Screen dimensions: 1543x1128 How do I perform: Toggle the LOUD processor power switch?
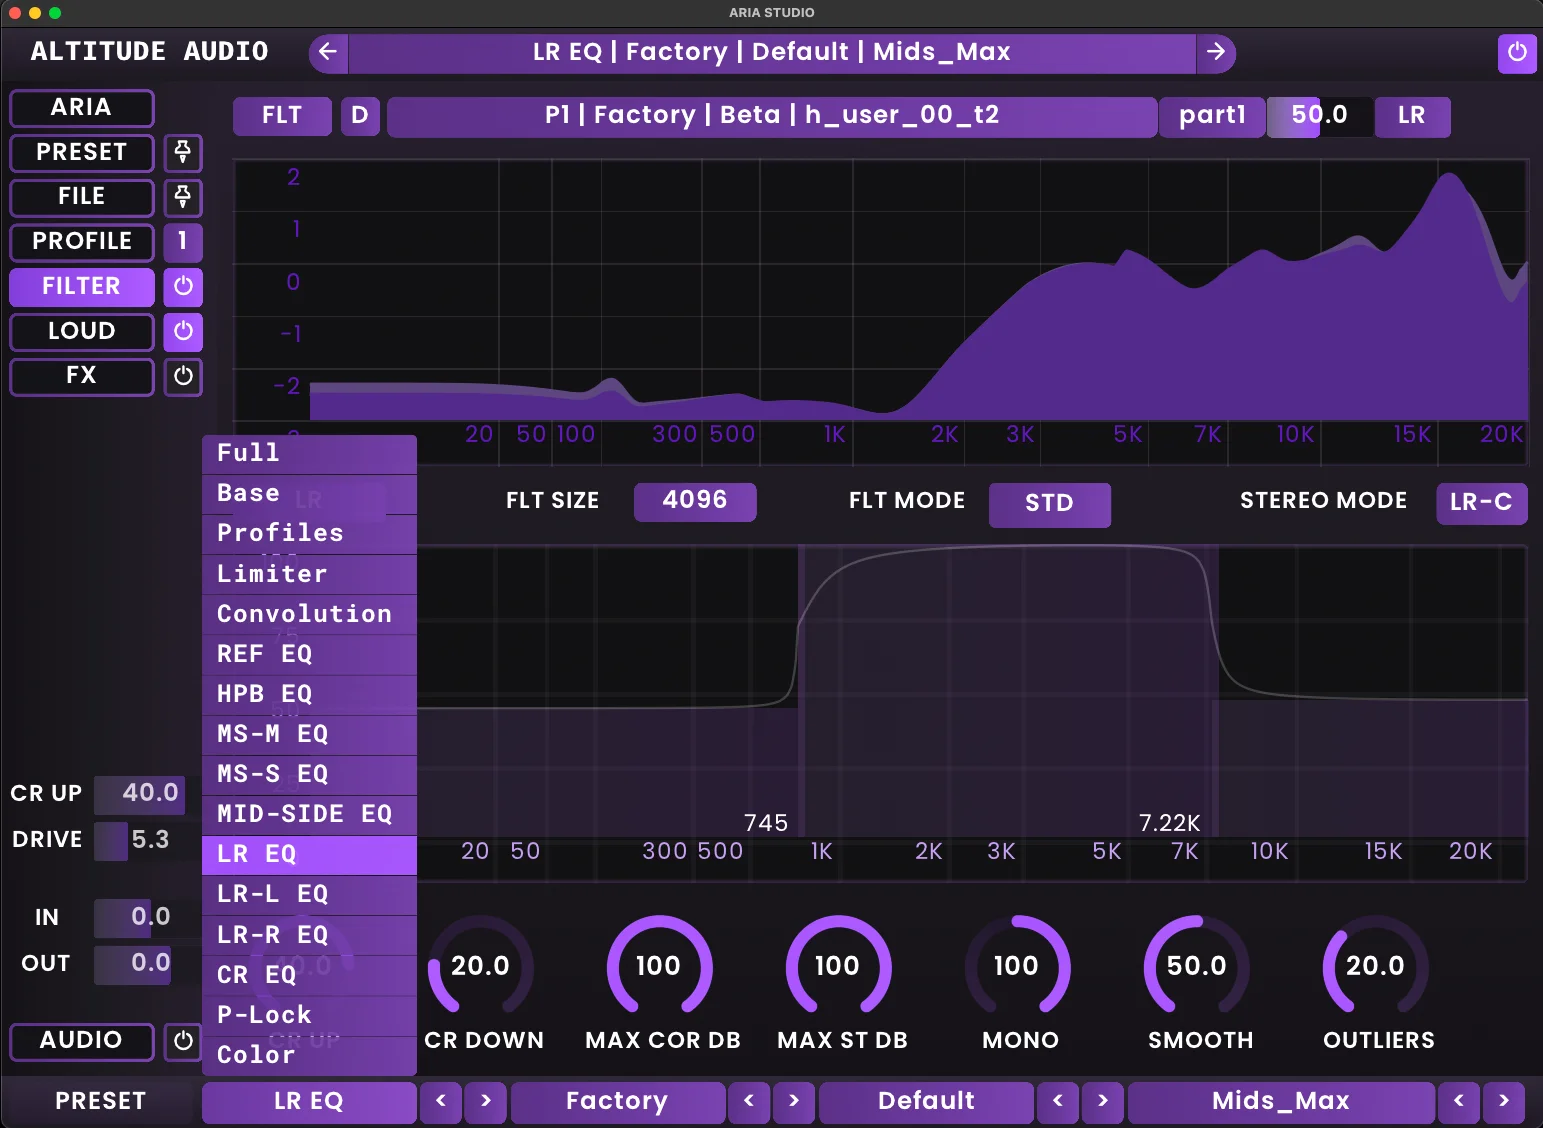183,332
